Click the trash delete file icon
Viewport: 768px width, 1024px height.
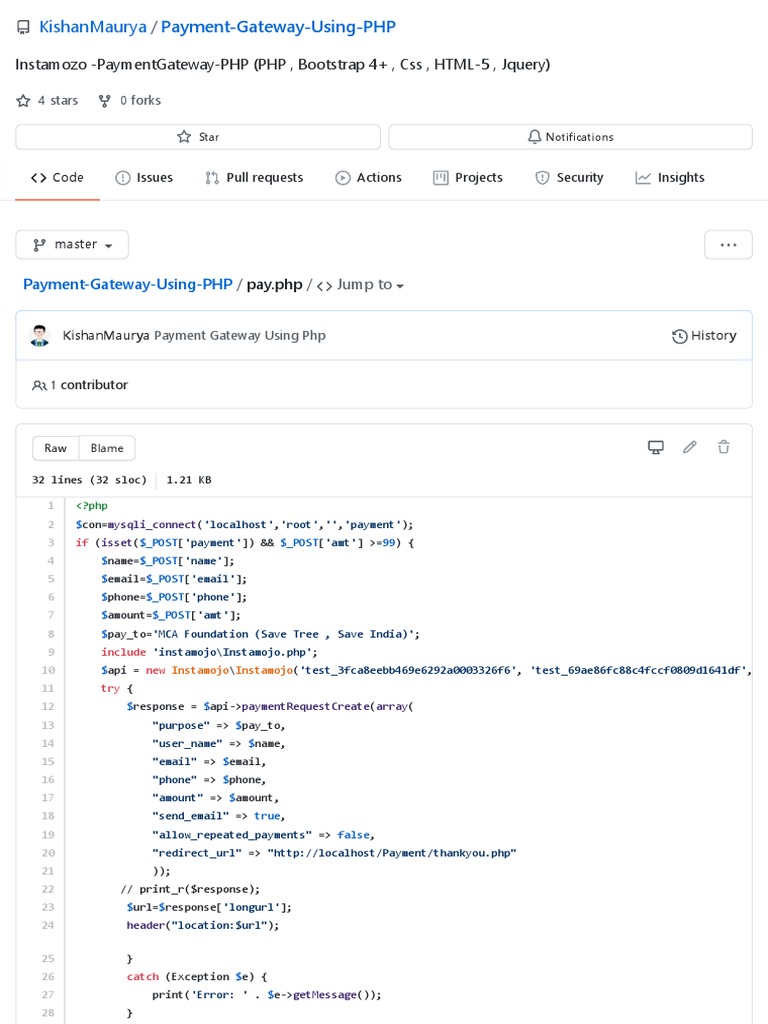[724, 447]
